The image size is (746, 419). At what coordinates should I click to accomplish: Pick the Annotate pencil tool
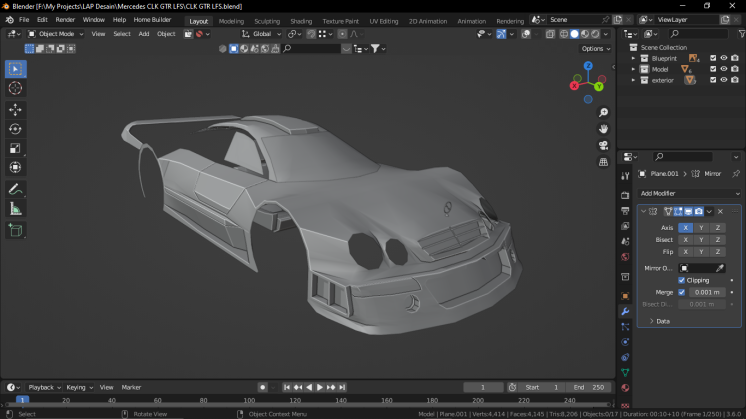tap(16, 189)
